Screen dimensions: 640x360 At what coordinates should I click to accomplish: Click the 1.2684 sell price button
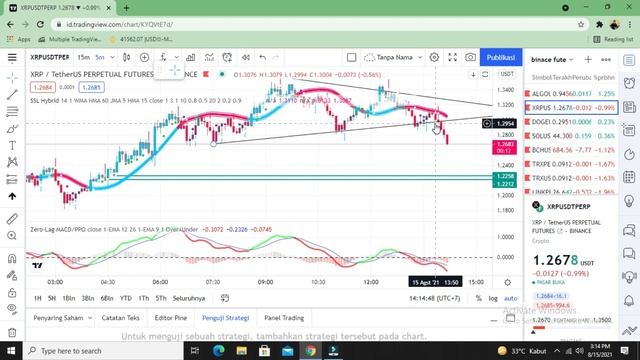tap(43, 87)
